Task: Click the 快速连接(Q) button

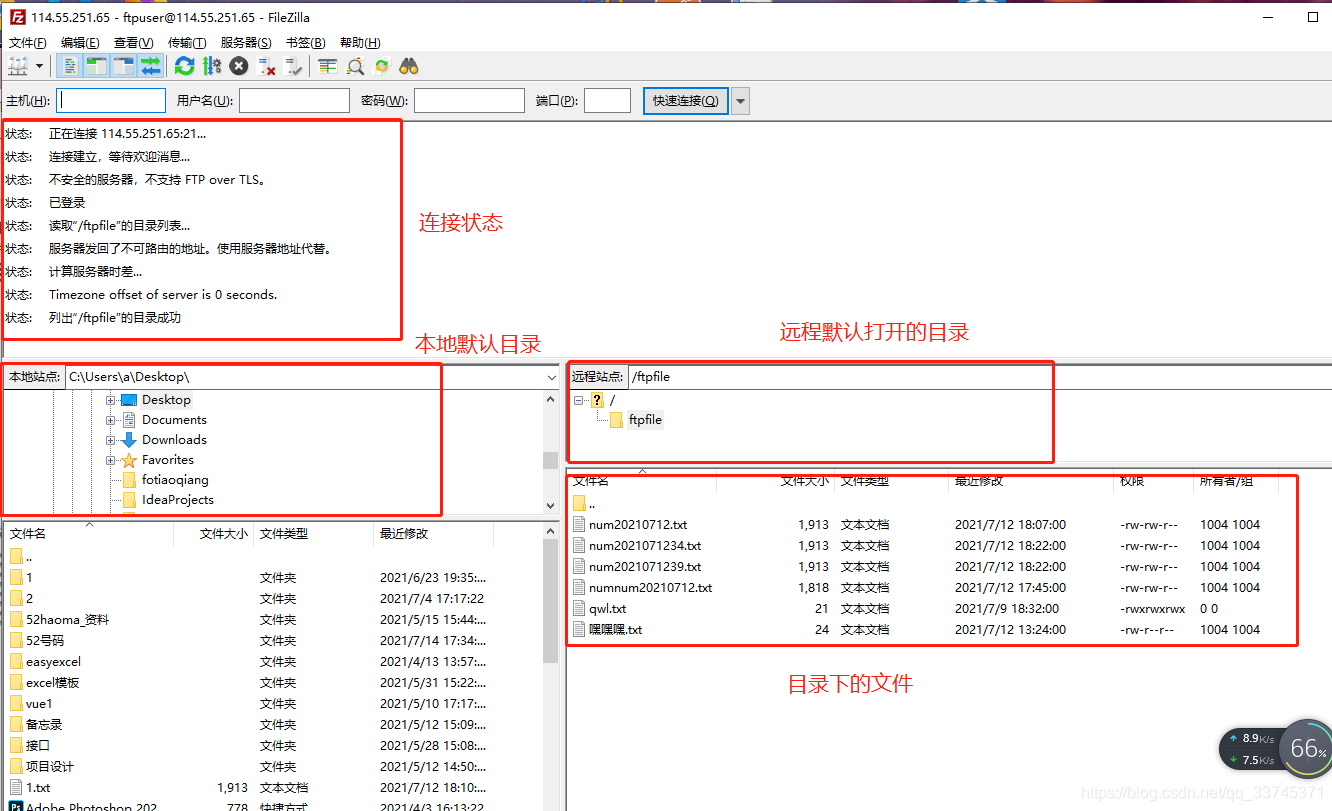Action: (685, 101)
